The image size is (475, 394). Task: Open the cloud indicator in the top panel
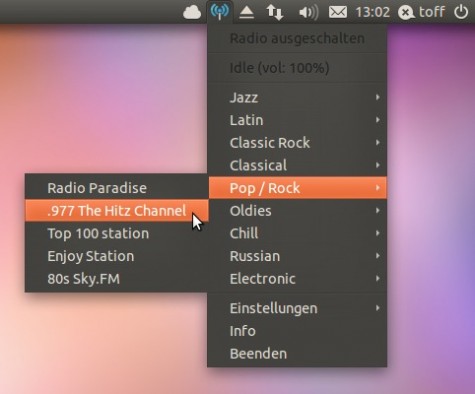point(192,12)
